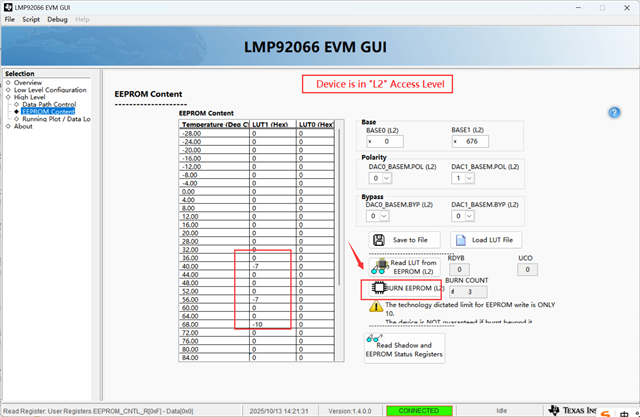The image size is (640, 417).
Task: Select EEPROM Content in the tree
Action: [x=48, y=111]
